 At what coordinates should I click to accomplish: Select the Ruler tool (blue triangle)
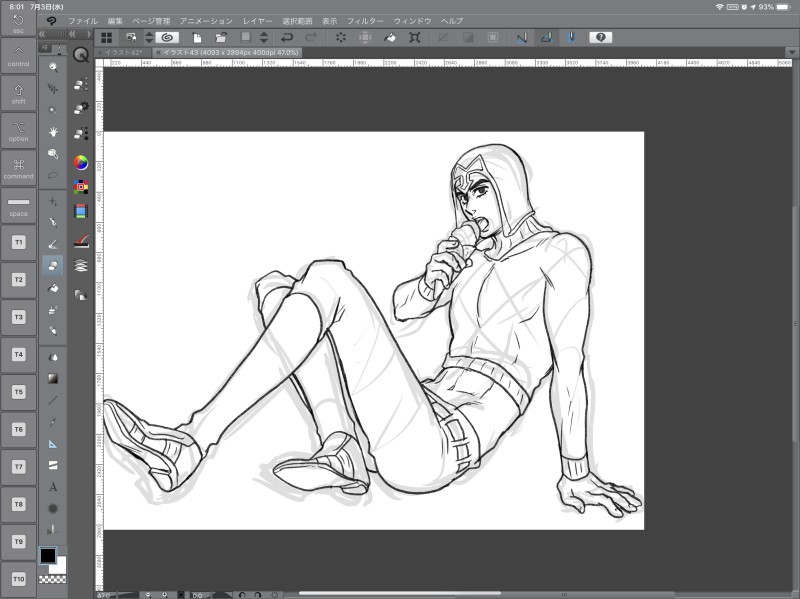click(x=53, y=443)
